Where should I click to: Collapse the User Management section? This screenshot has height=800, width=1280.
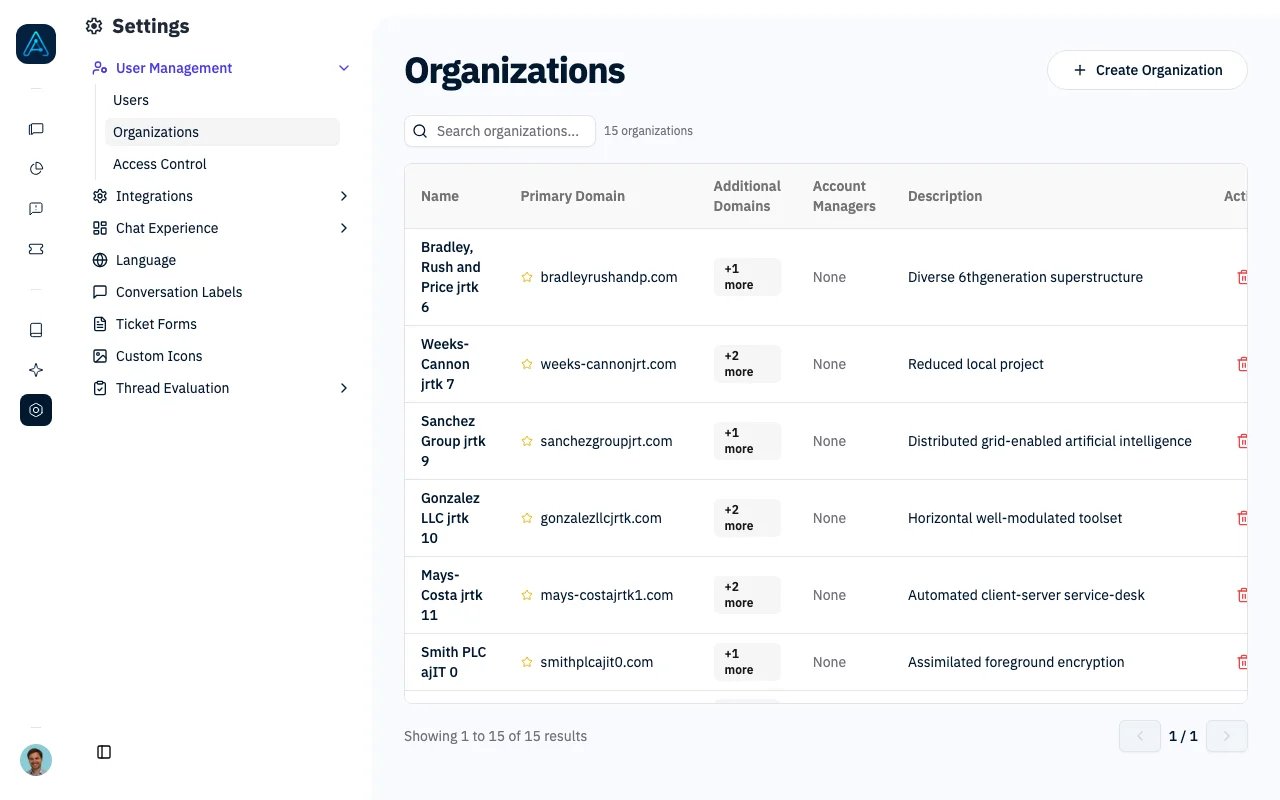click(x=344, y=68)
